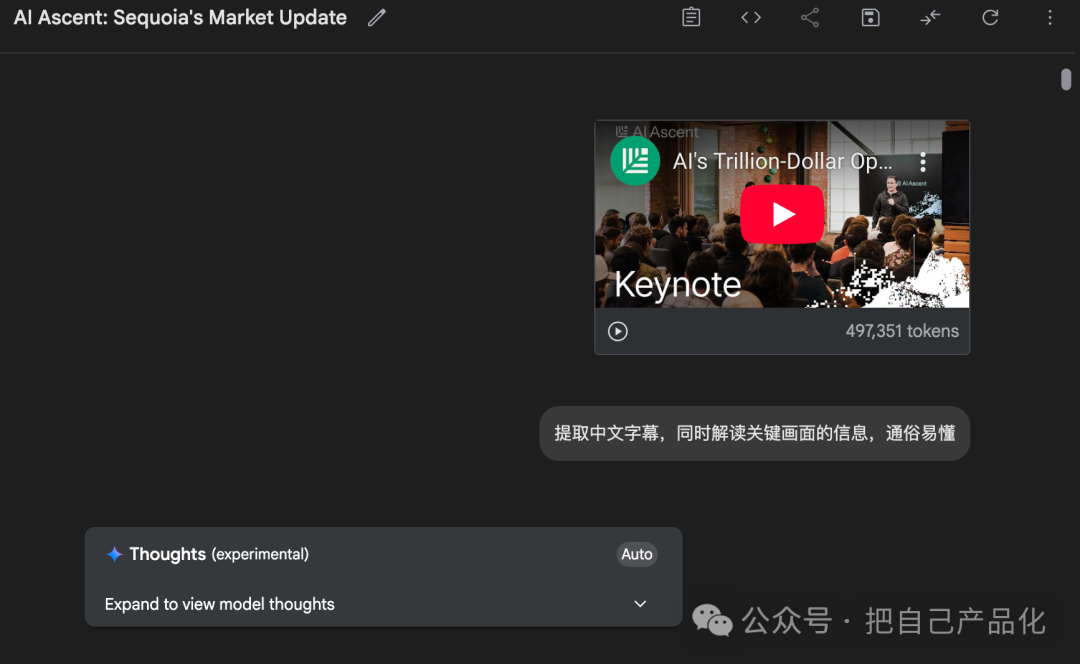Viewport: 1080px width, 664px height.
Task: Open the Sequoia channel logo on video
Action: (x=635, y=161)
